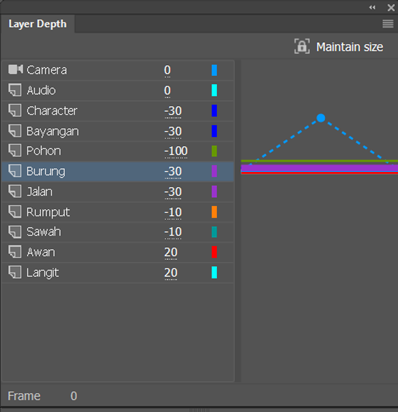This screenshot has width=398, height=412.
Task: Select the Jalan layer name
Action: click(x=39, y=192)
